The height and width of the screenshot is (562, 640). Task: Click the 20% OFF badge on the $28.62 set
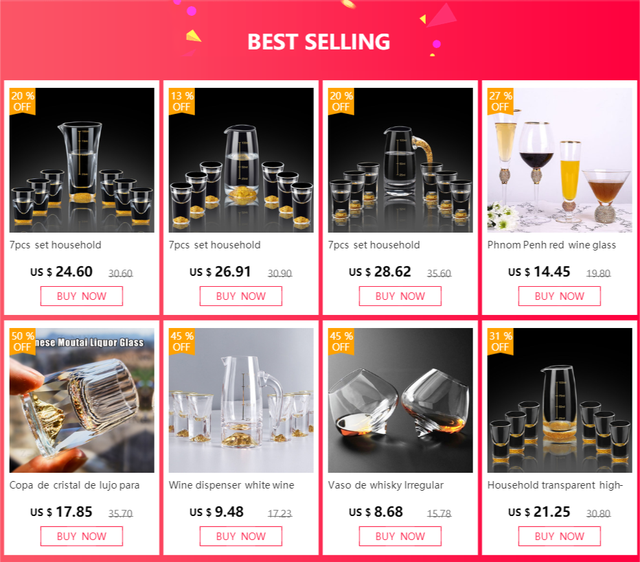341,101
